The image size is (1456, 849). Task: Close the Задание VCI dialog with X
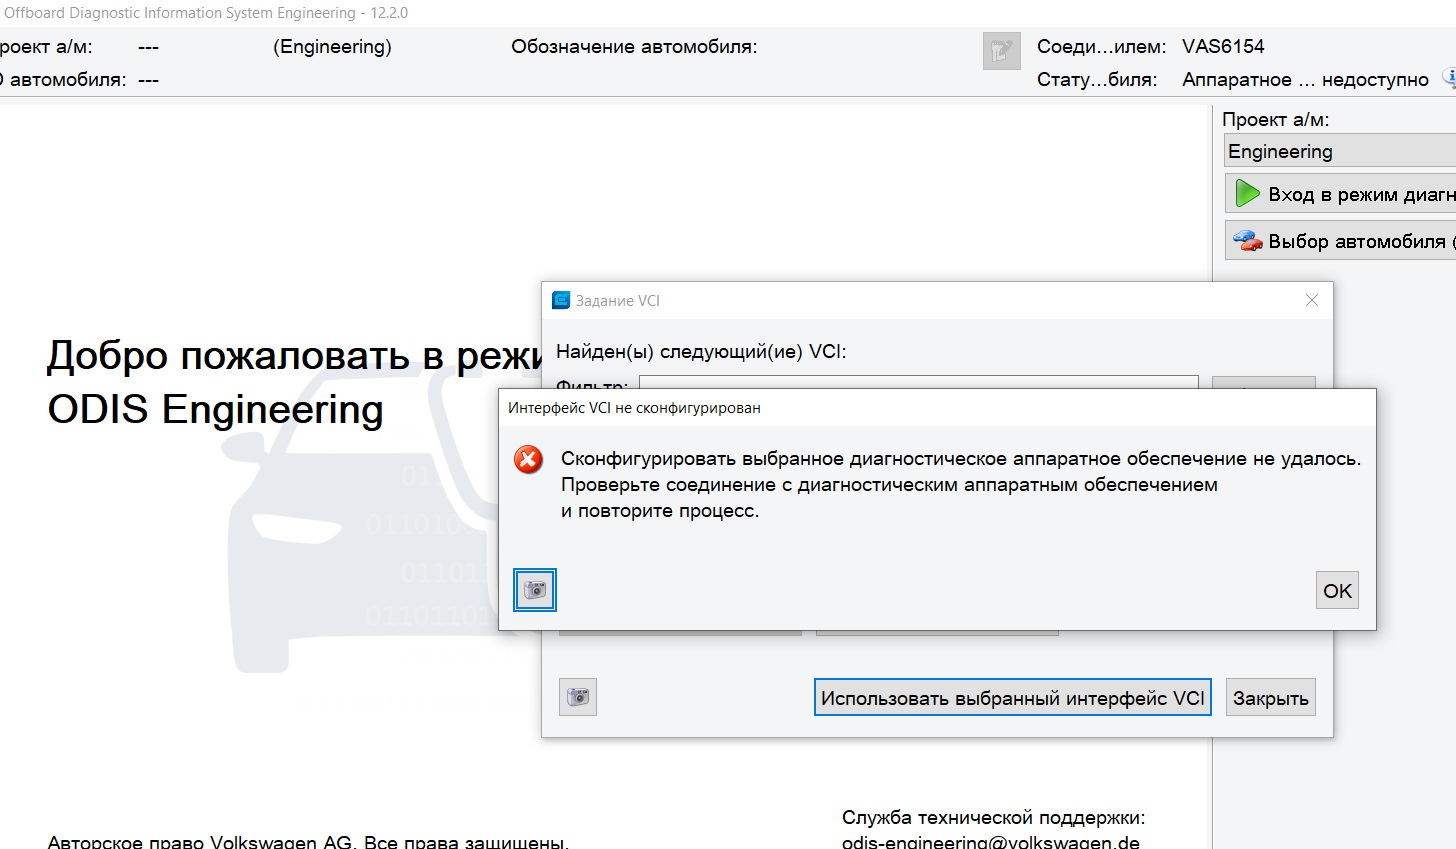pyautogui.click(x=1312, y=300)
